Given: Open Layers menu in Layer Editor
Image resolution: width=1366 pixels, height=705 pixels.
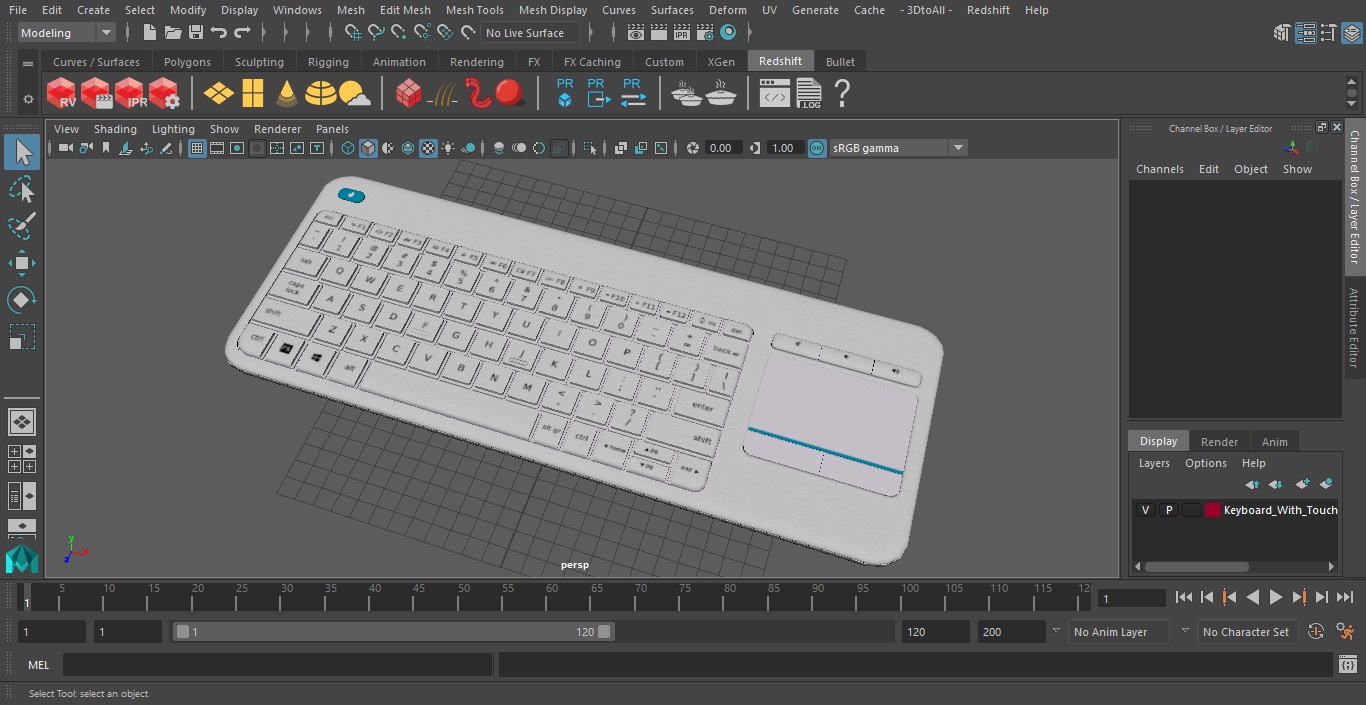Looking at the screenshot, I should [1154, 463].
